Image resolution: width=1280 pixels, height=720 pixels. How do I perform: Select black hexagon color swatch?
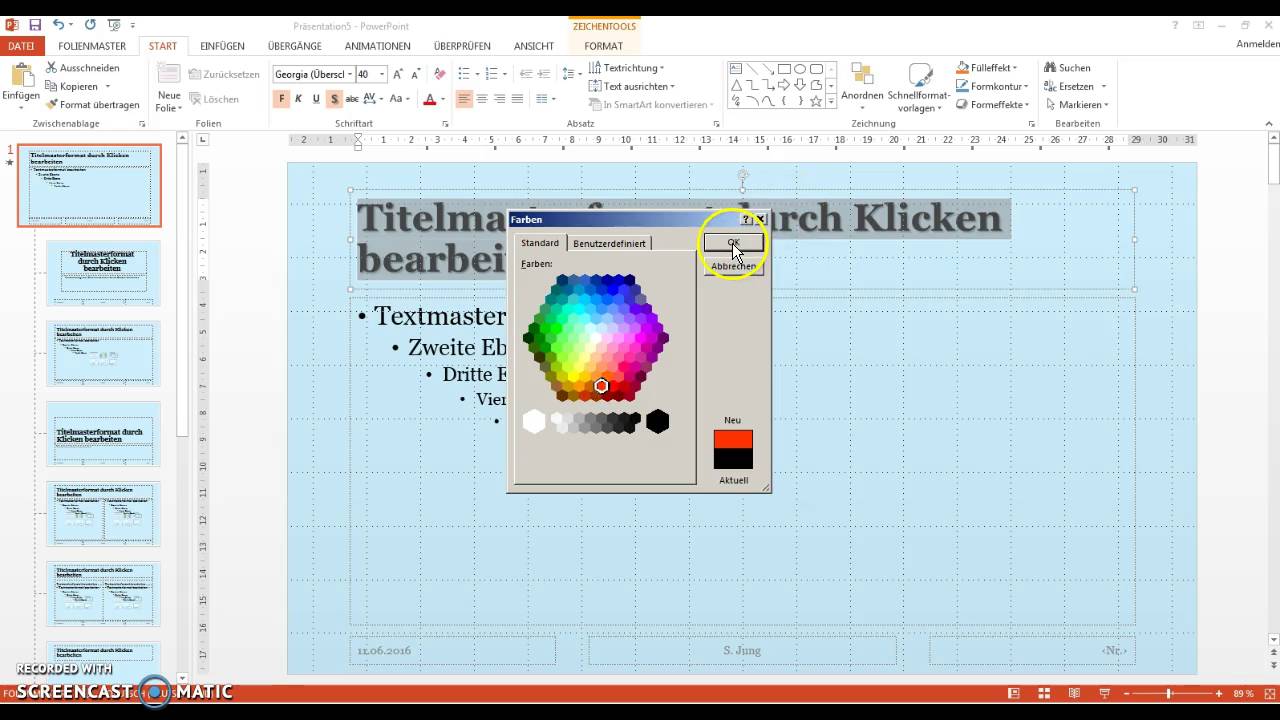[657, 422]
